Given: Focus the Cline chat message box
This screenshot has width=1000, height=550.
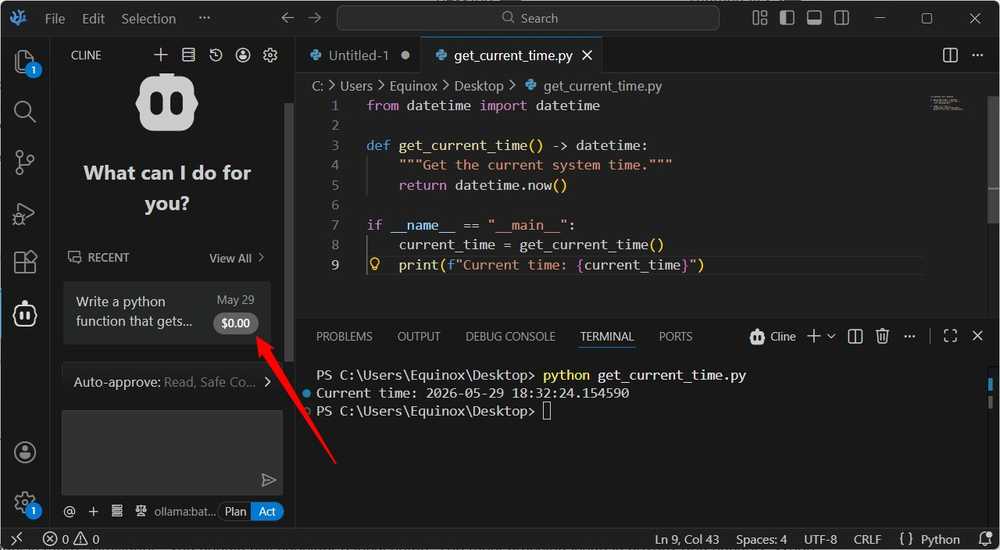Looking at the screenshot, I should [172, 453].
